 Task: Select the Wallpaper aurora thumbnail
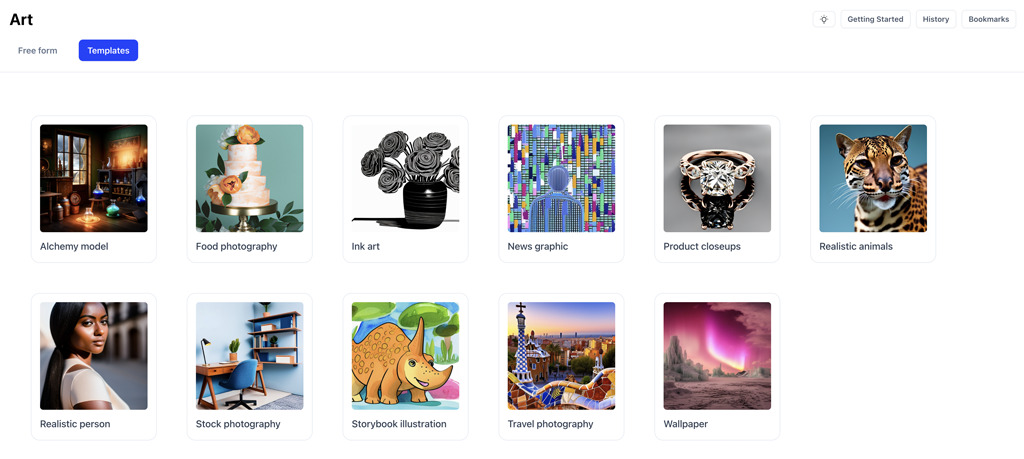717,356
